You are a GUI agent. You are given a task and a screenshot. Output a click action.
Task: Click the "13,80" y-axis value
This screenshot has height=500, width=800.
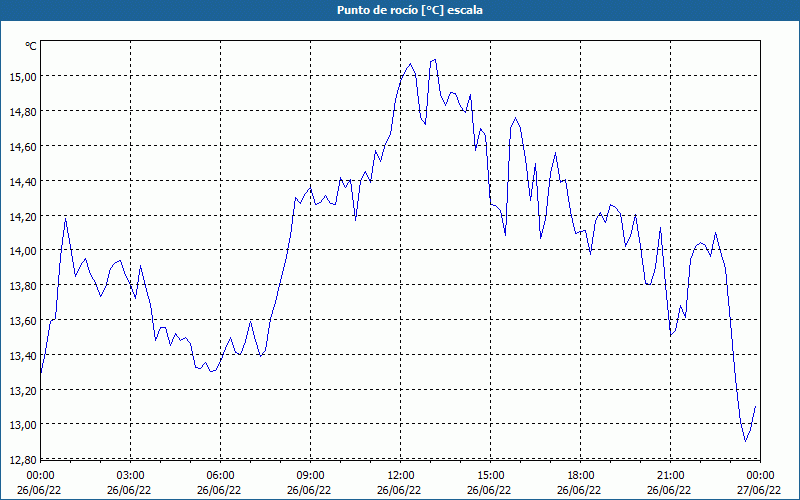pos(23,286)
